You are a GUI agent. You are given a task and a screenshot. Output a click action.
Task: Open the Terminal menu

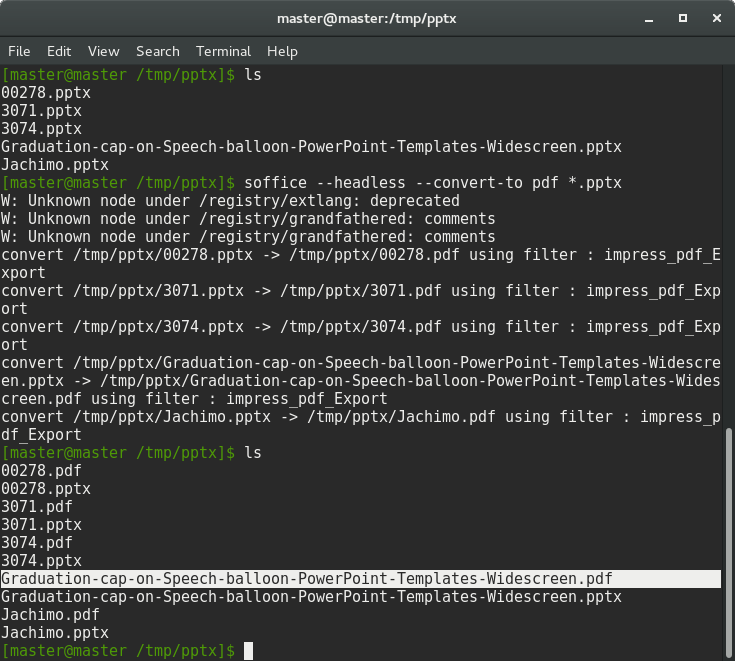[223, 51]
